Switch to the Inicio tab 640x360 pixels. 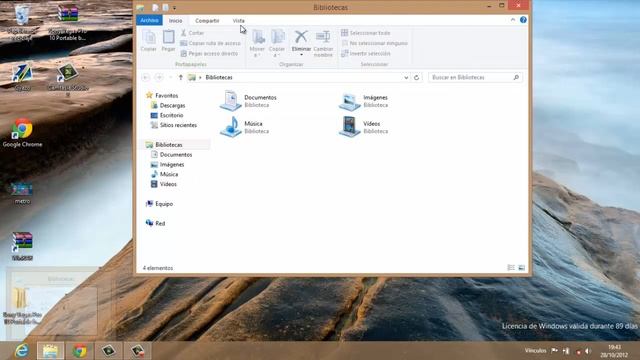[176, 20]
